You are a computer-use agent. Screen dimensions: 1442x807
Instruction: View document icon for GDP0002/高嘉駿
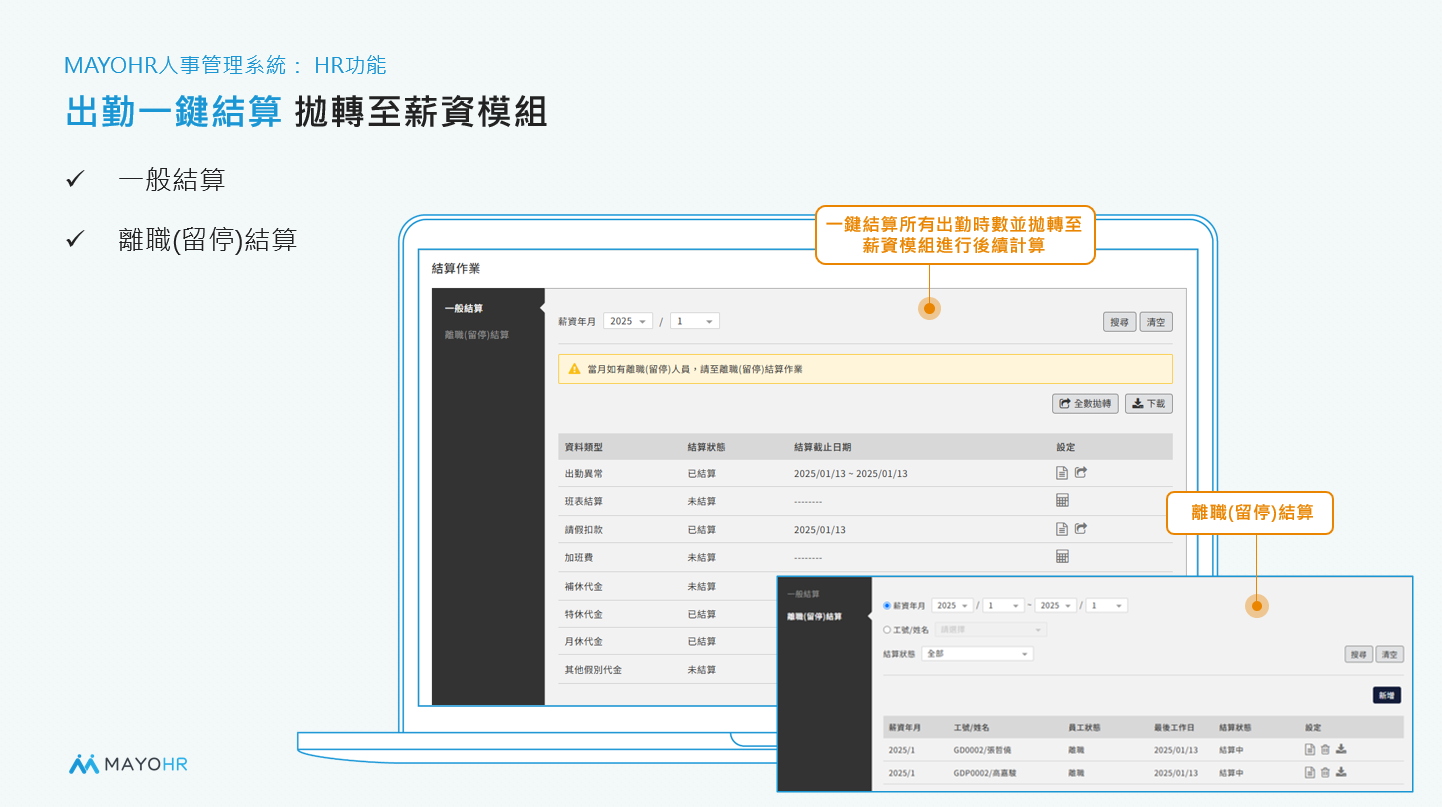tap(1309, 772)
